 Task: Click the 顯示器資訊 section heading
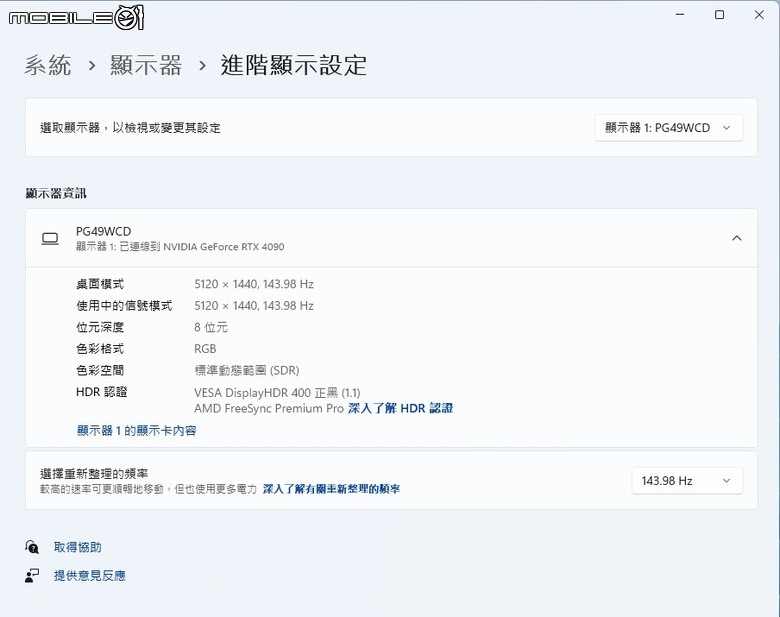[x=56, y=194]
